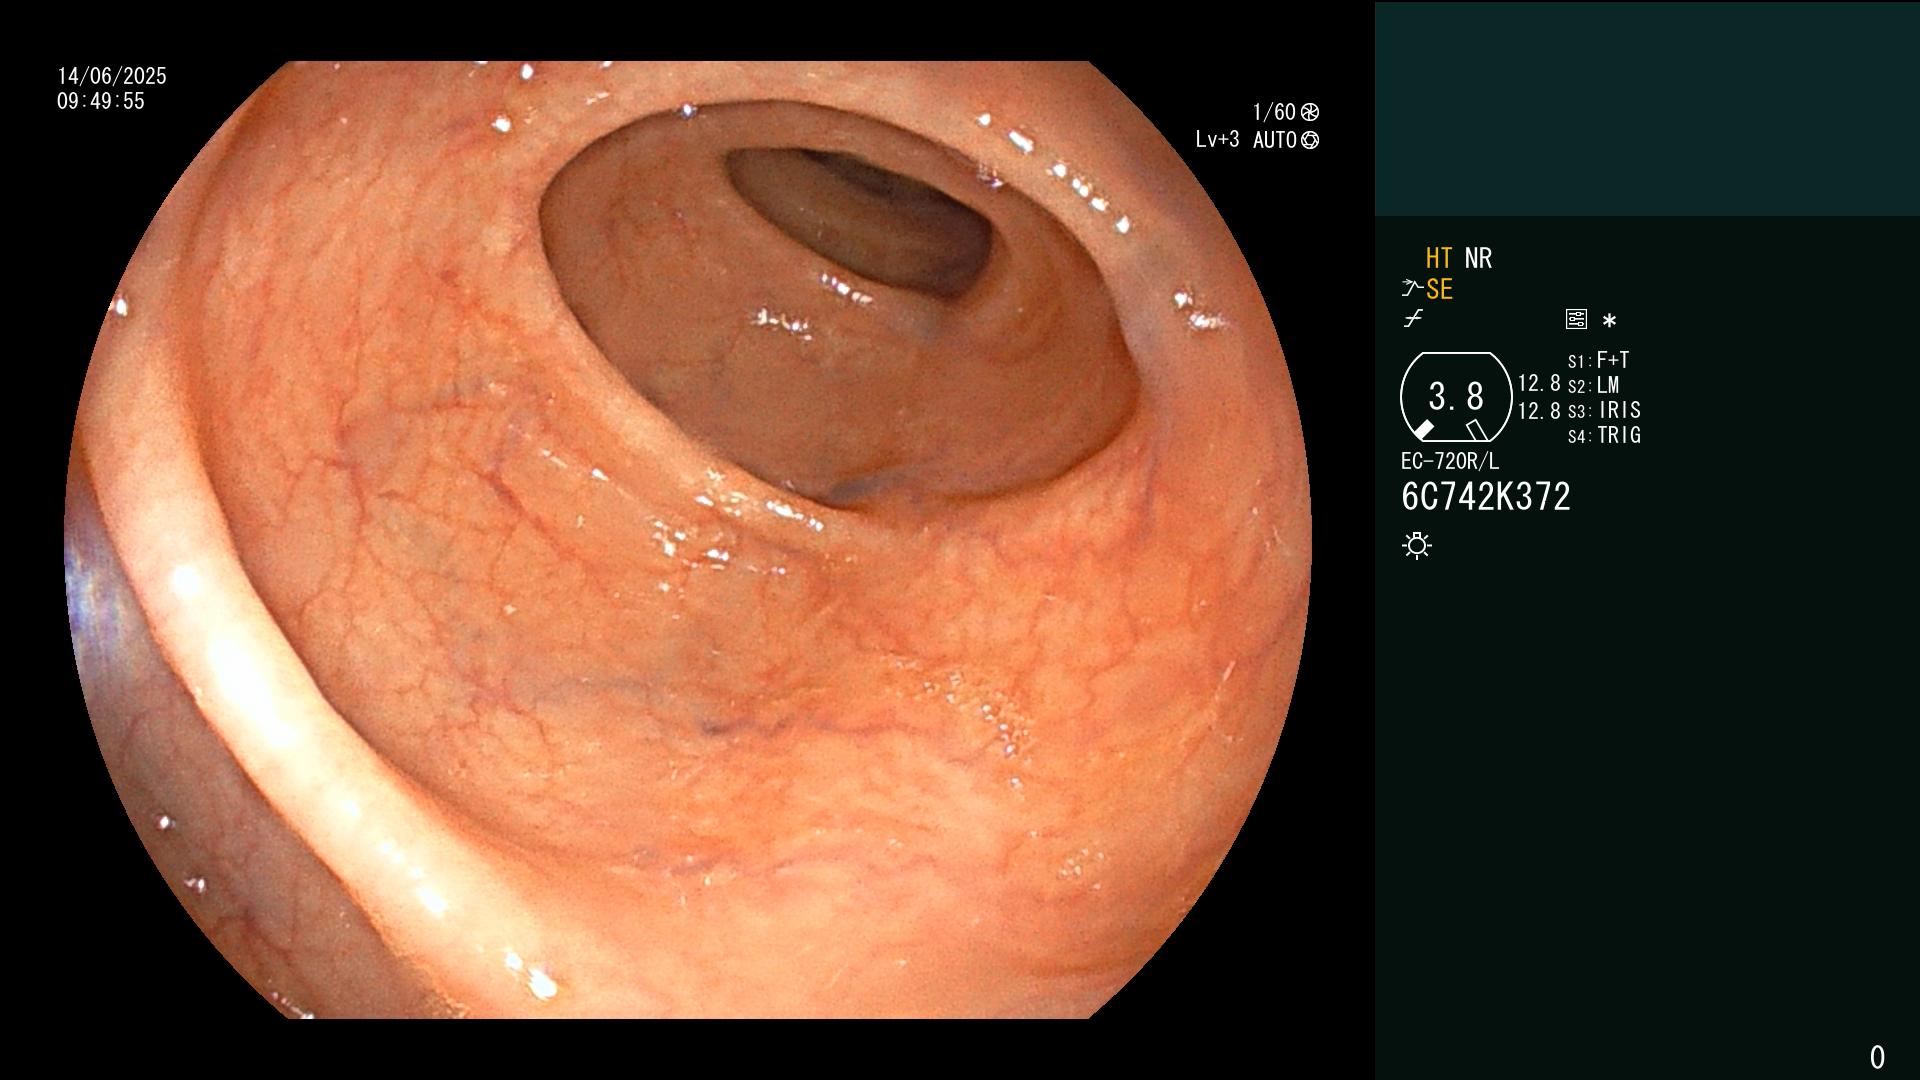Select the HT mode indicator

1439,258
